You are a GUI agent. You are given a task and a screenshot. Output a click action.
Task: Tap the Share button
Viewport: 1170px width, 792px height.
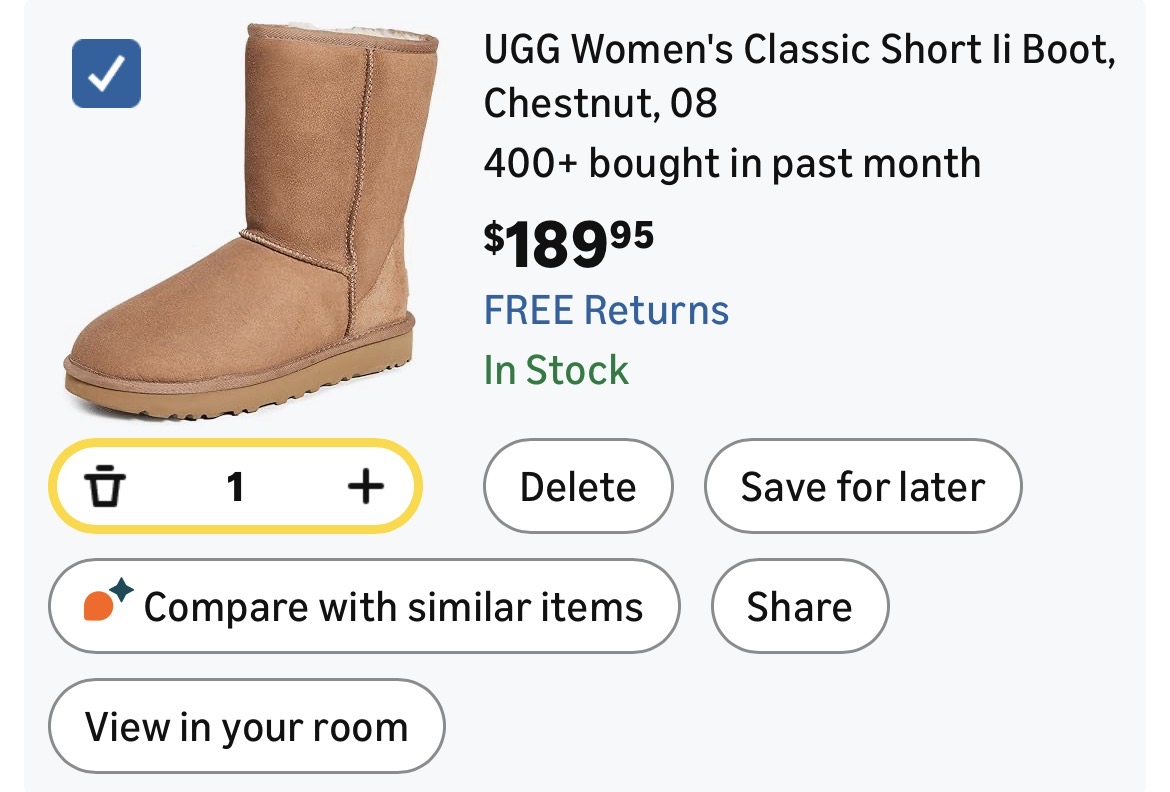799,607
